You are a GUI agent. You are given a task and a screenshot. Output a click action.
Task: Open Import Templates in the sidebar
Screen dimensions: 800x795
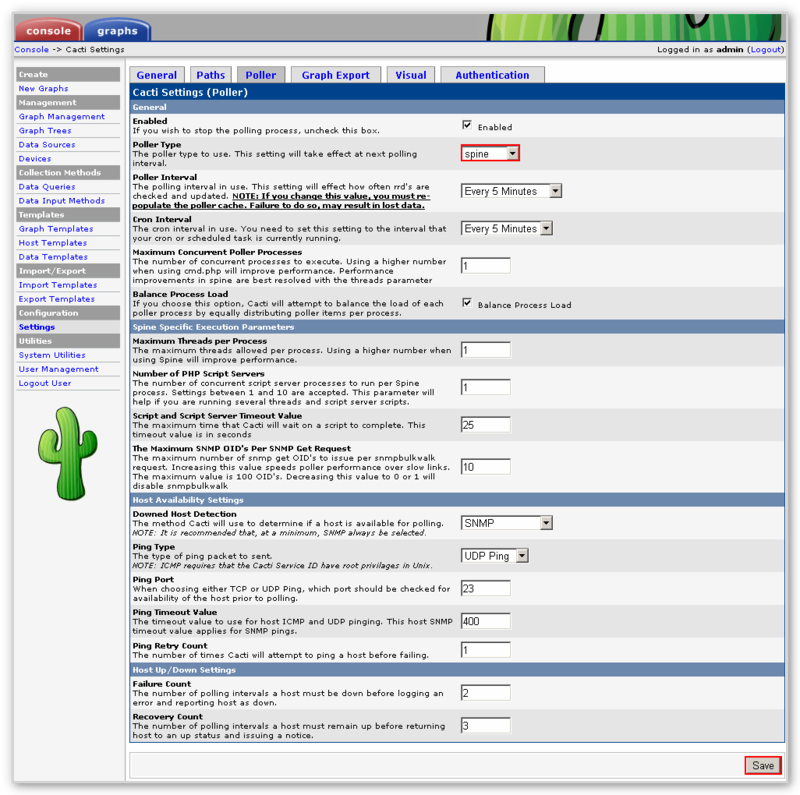pyautogui.click(x=58, y=285)
